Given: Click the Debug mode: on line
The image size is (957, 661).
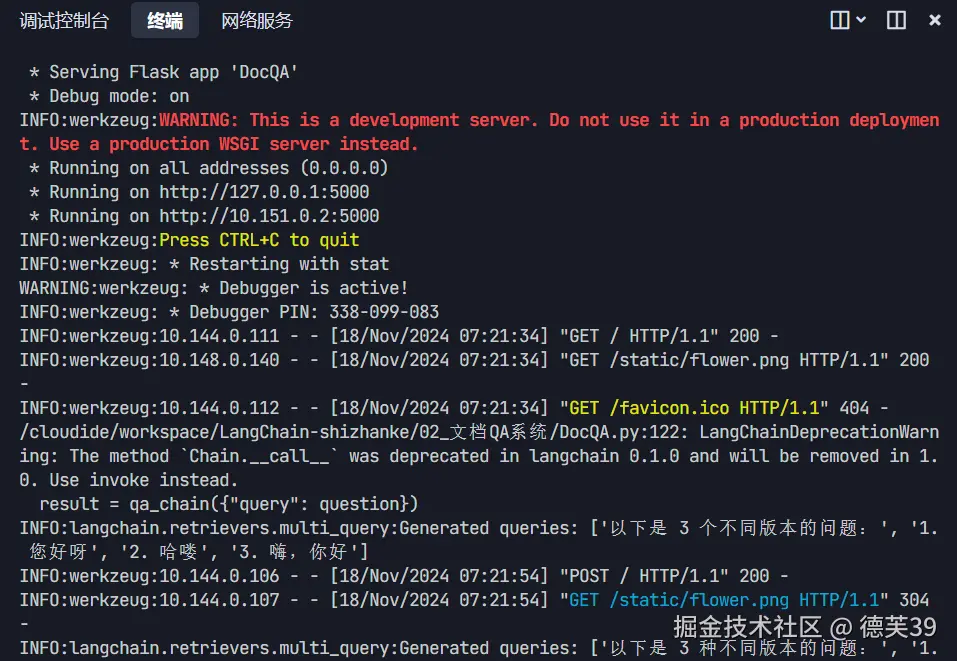Looking at the screenshot, I should 109,96.
